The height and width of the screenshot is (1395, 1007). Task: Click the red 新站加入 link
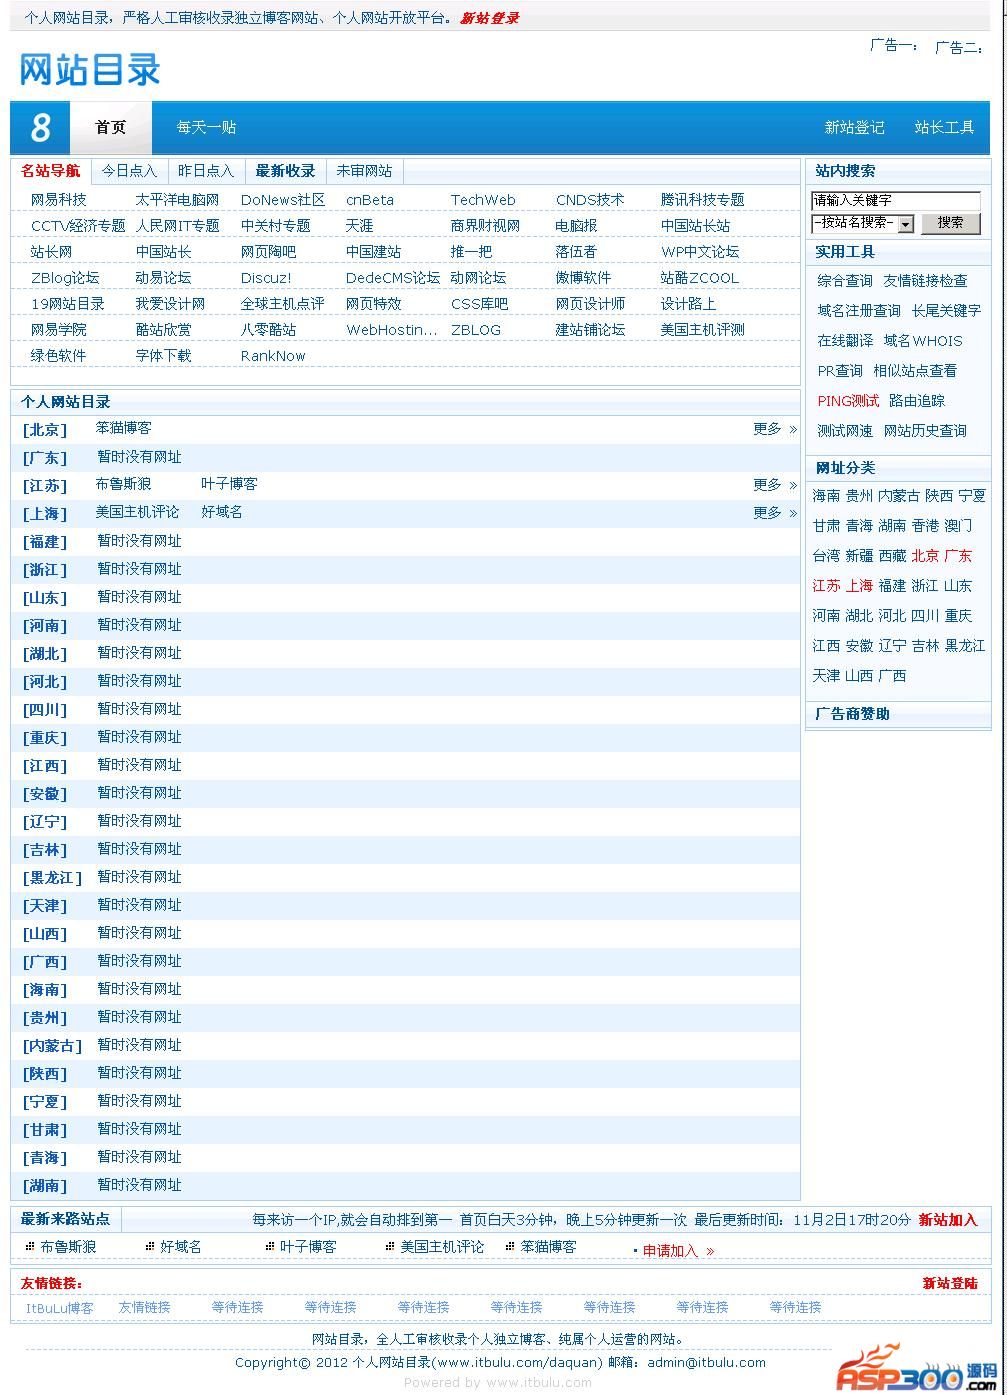(x=948, y=1220)
